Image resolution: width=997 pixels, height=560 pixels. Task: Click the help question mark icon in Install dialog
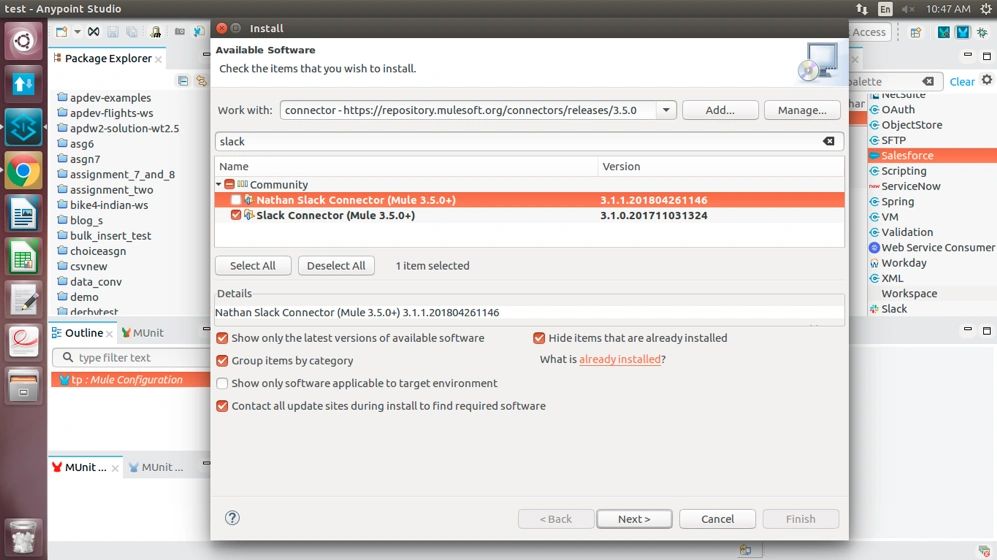tap(232, 518)
